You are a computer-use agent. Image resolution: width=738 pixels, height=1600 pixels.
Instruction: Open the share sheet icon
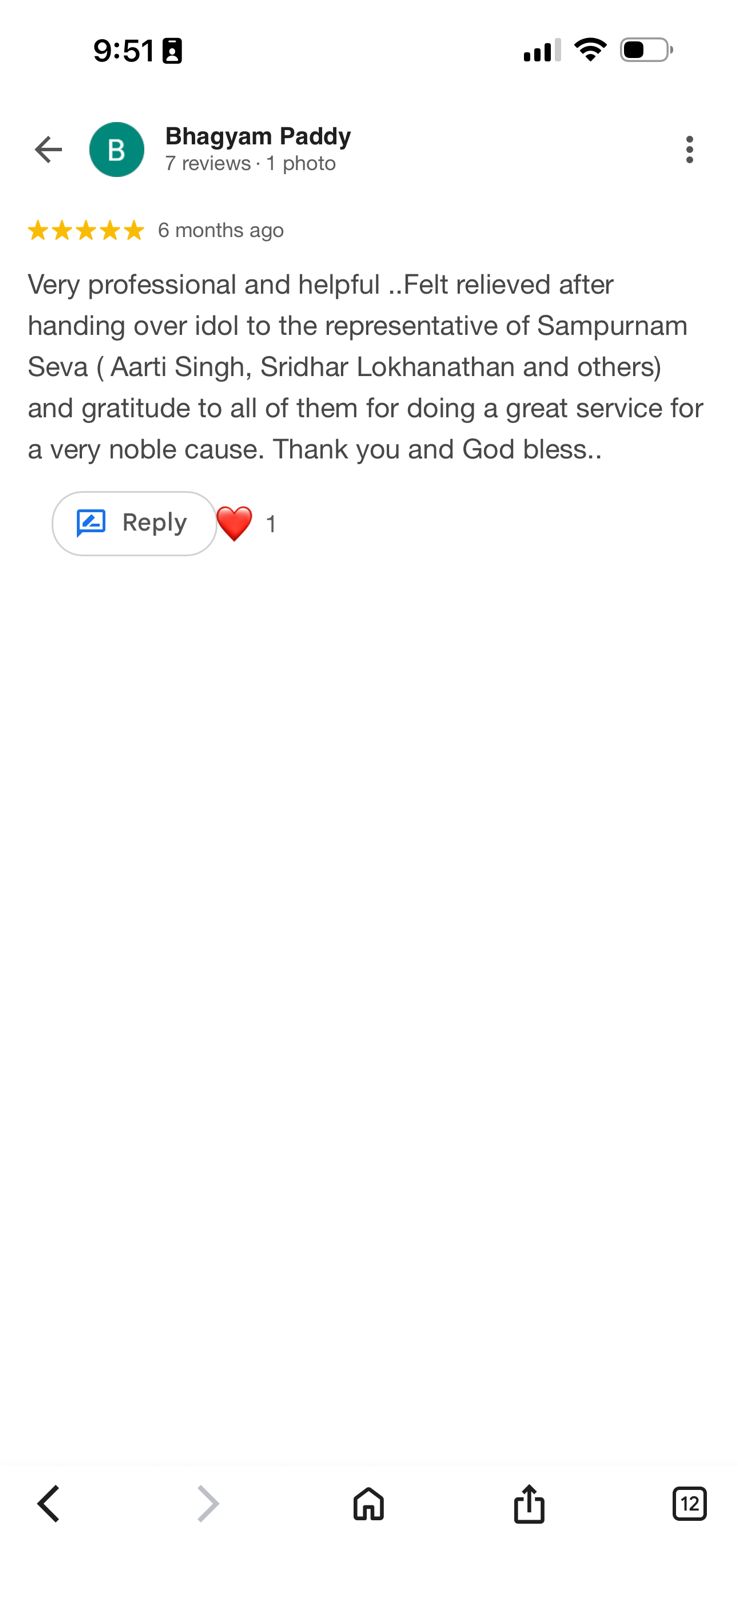point(529,1503)
